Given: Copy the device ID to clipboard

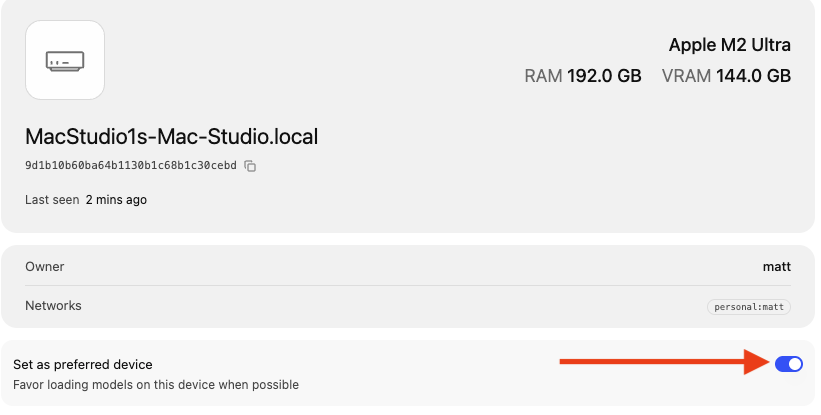Looking at the screenshot, I should 251,166.
